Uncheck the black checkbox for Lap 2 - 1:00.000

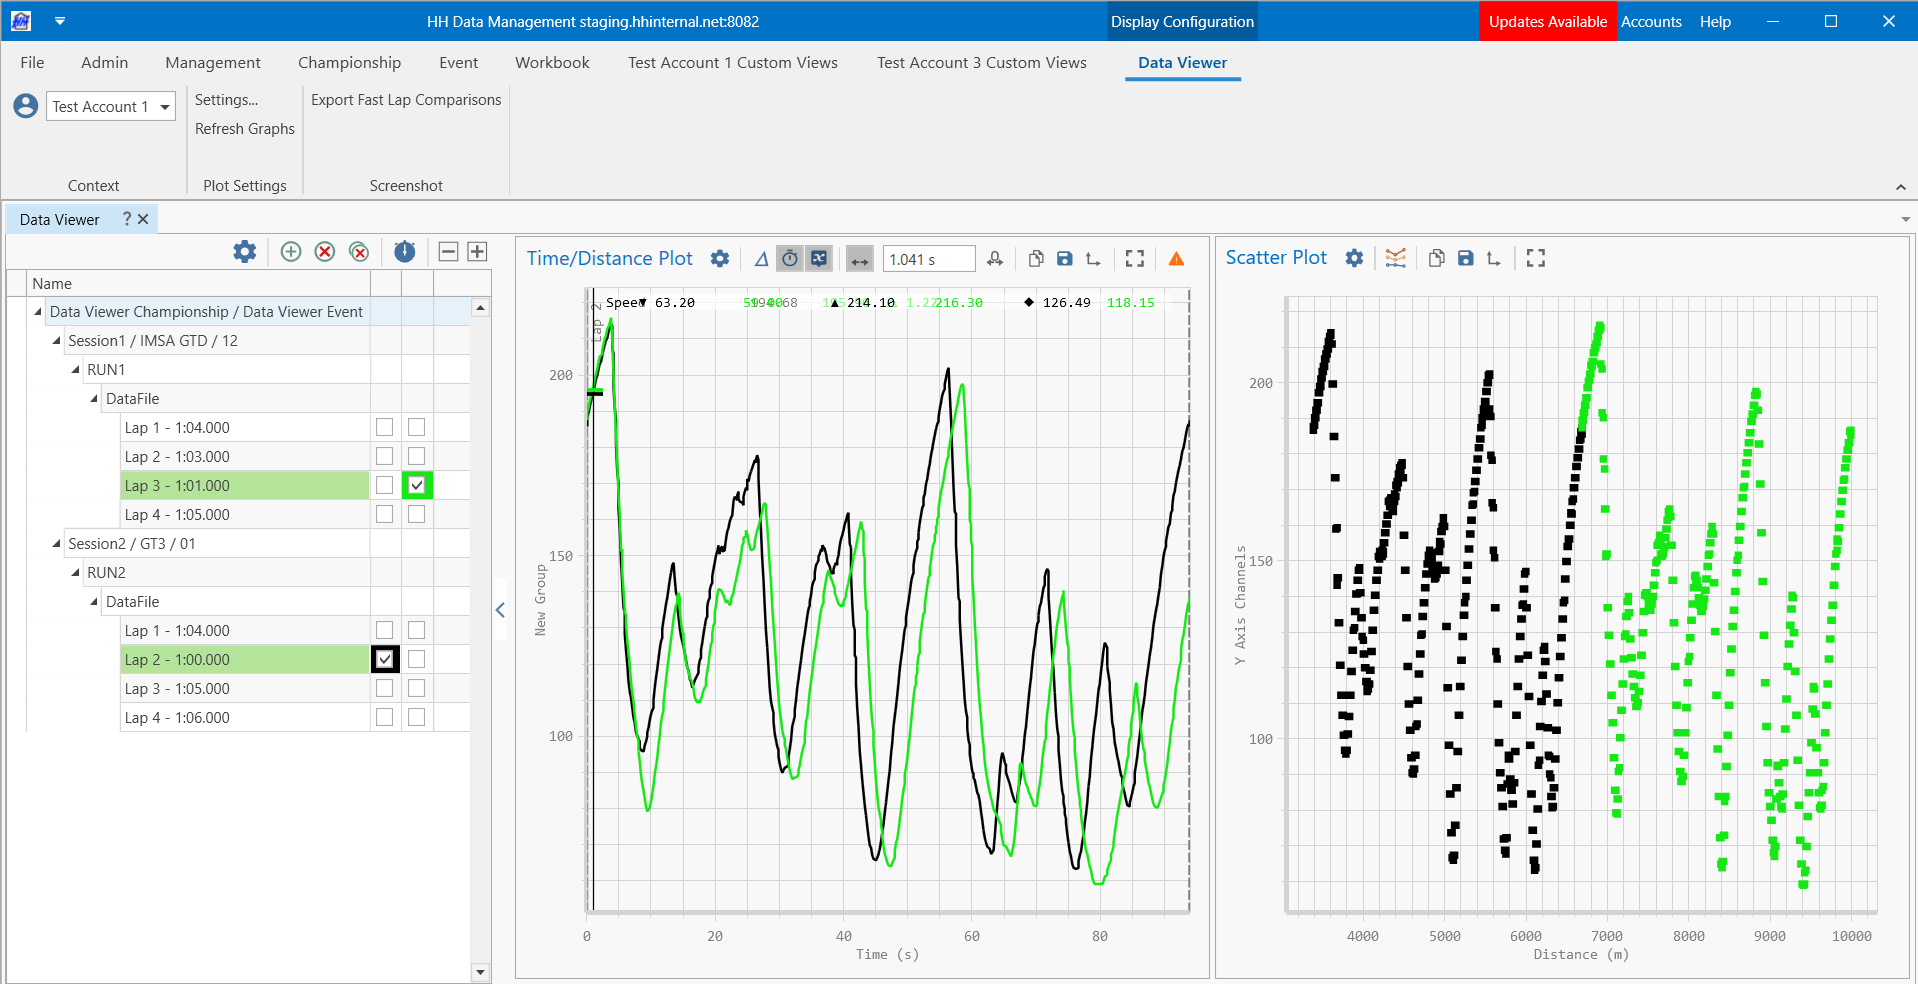pos(385,659)
